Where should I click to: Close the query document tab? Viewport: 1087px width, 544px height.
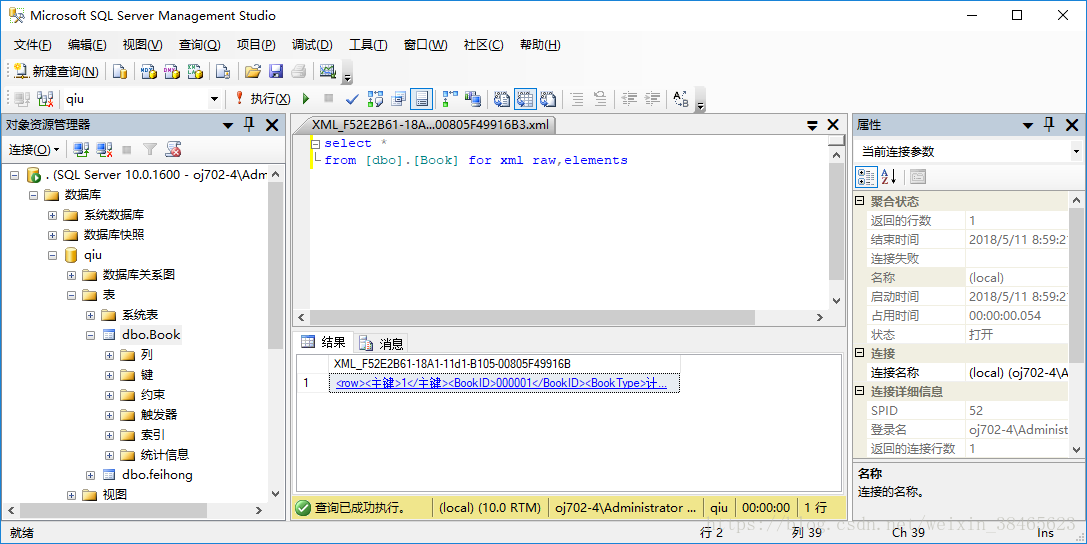[833, 125]
